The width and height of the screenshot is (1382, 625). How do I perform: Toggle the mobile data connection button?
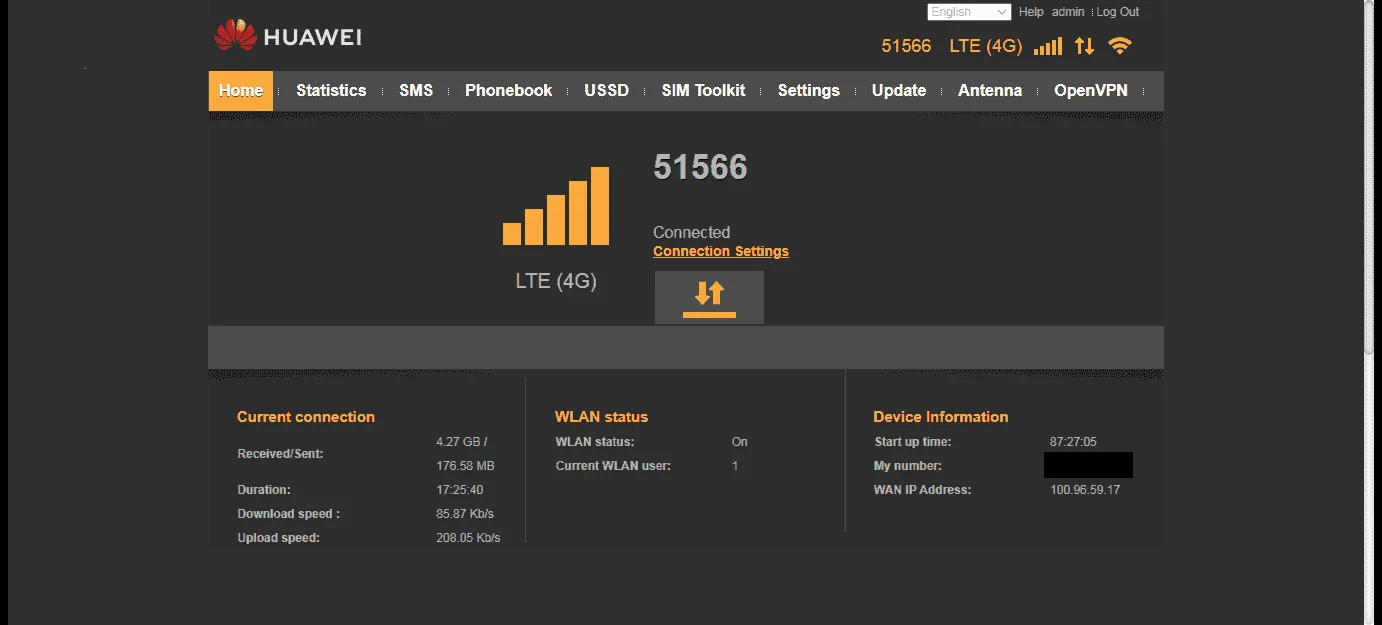click(709, 297)
